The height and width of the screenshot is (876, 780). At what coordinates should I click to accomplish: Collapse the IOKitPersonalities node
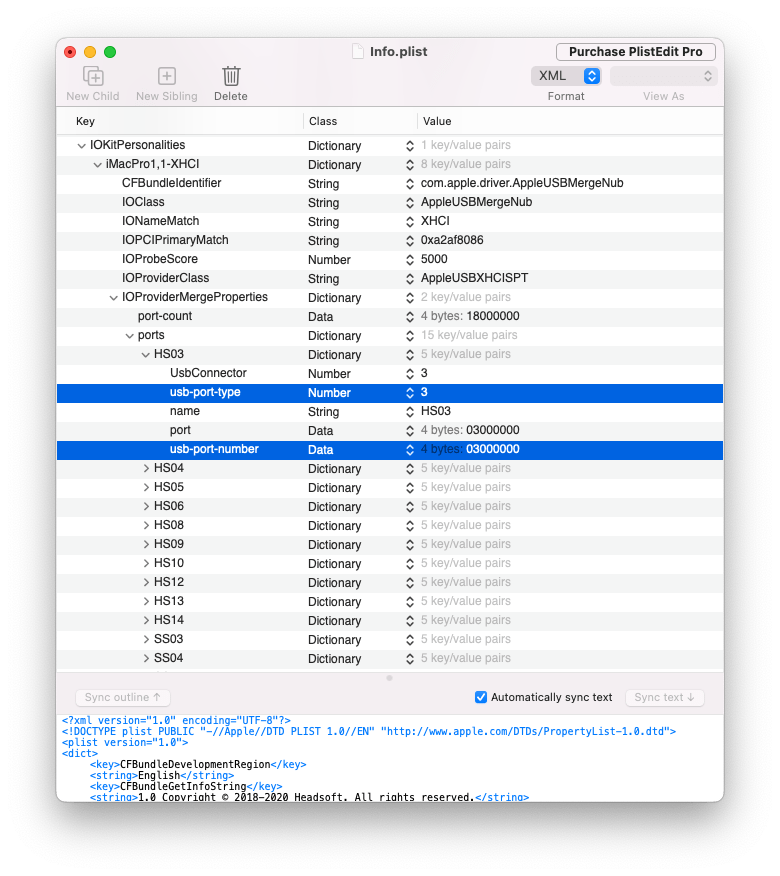82,145
